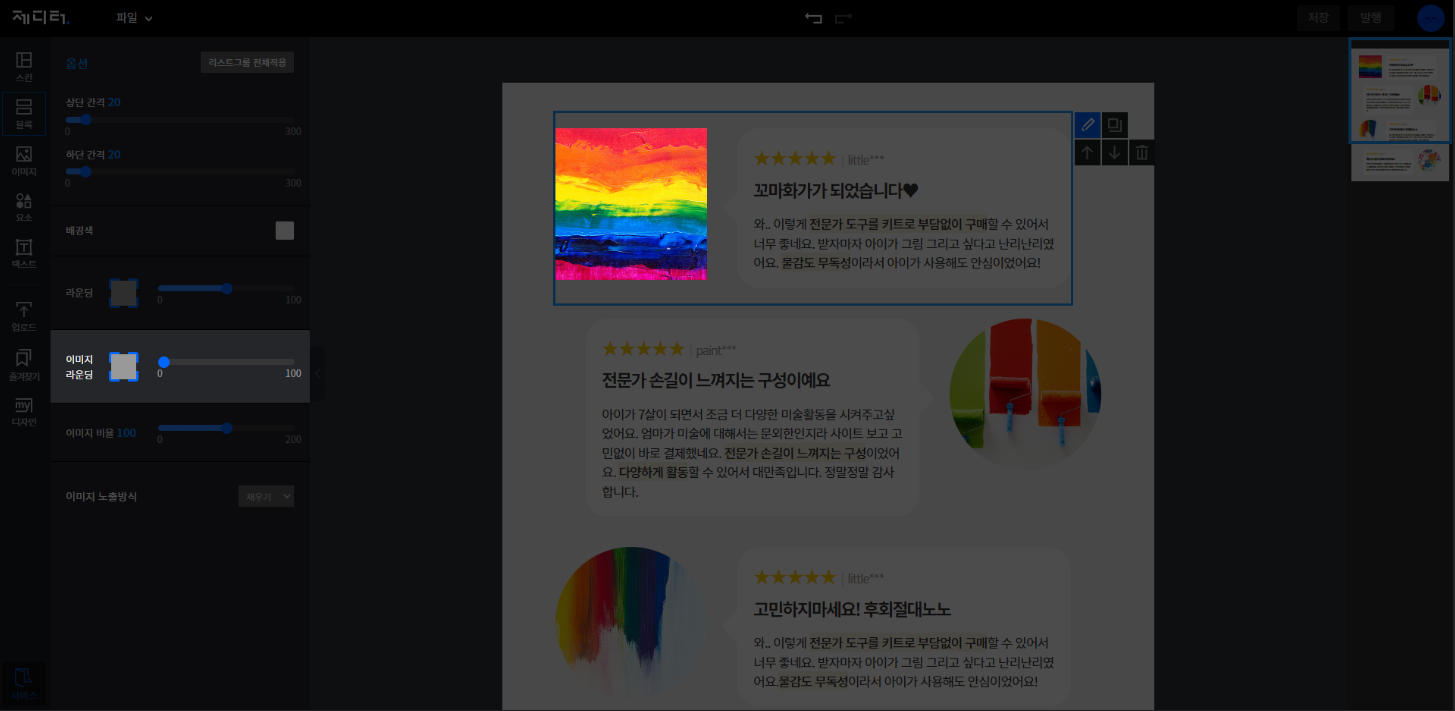Click the 제디터 logo
The width and height of the screenshot is (1455, 711).
point(40,17)
